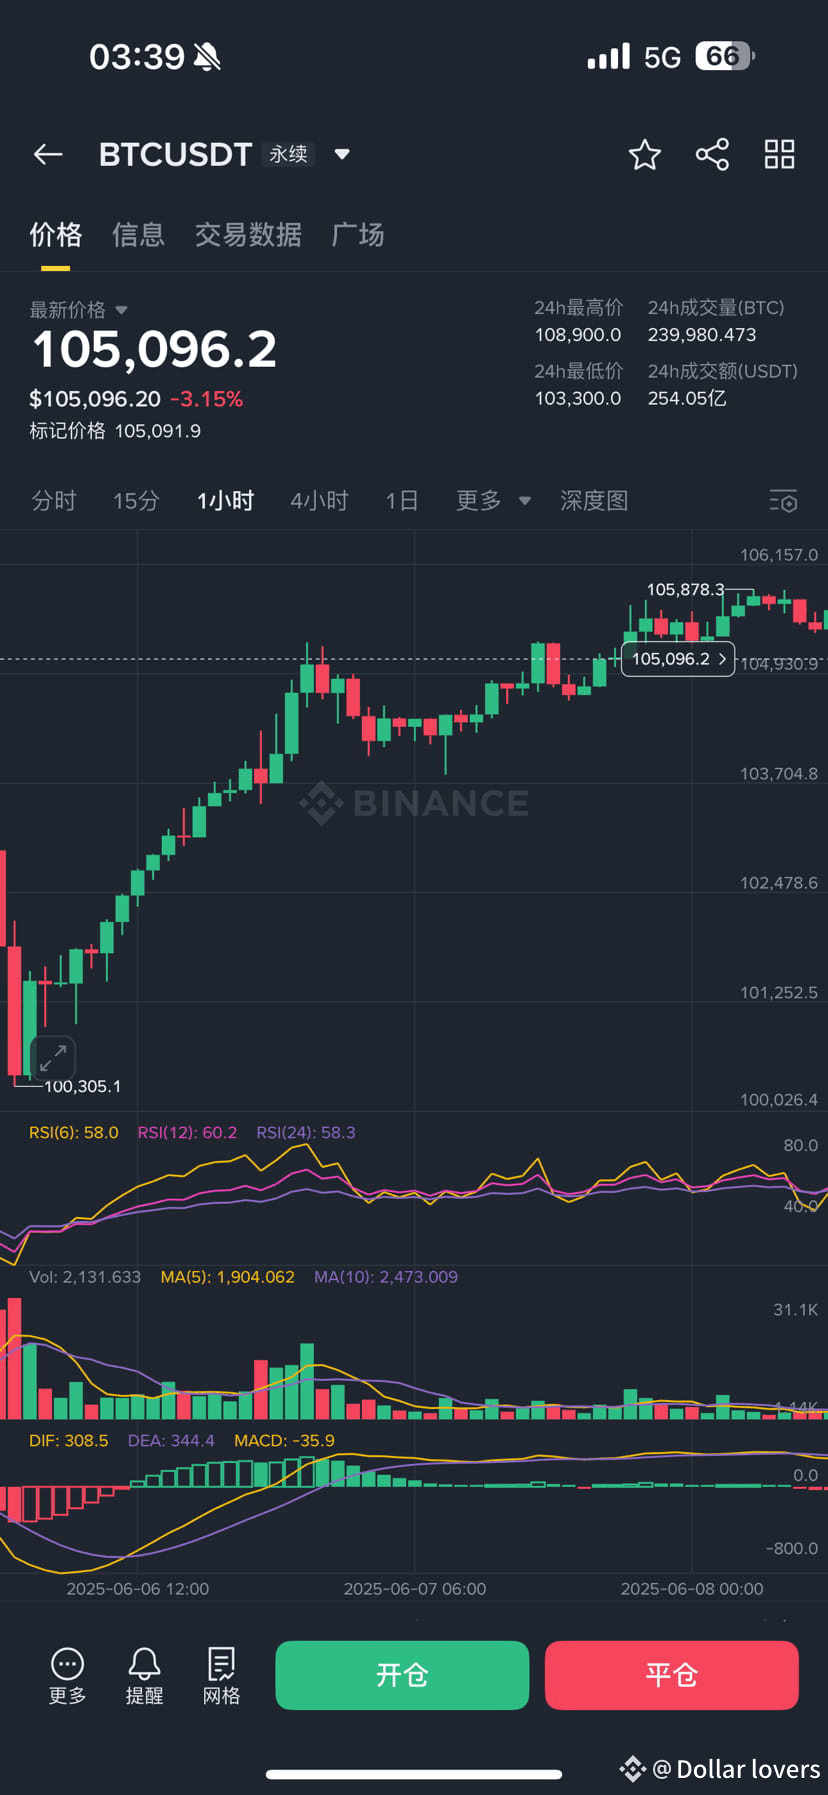Tap the red 平仓 button

point(671,1675)
